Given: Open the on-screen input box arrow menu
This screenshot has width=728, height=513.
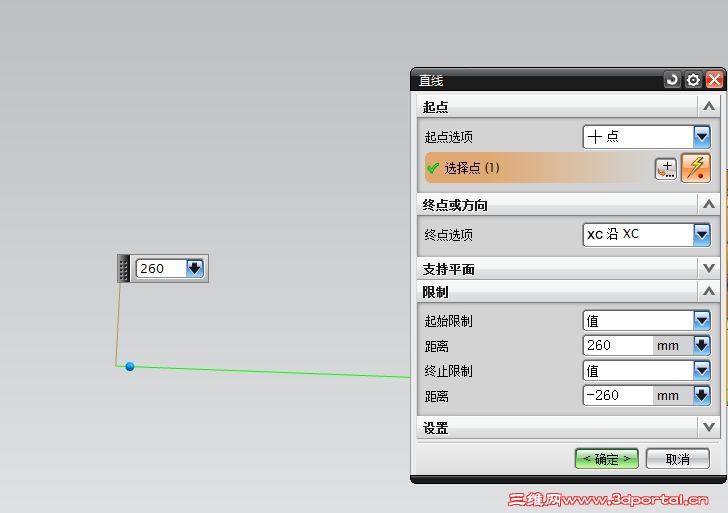Looking at the screenshot, I should coord(195,268).
